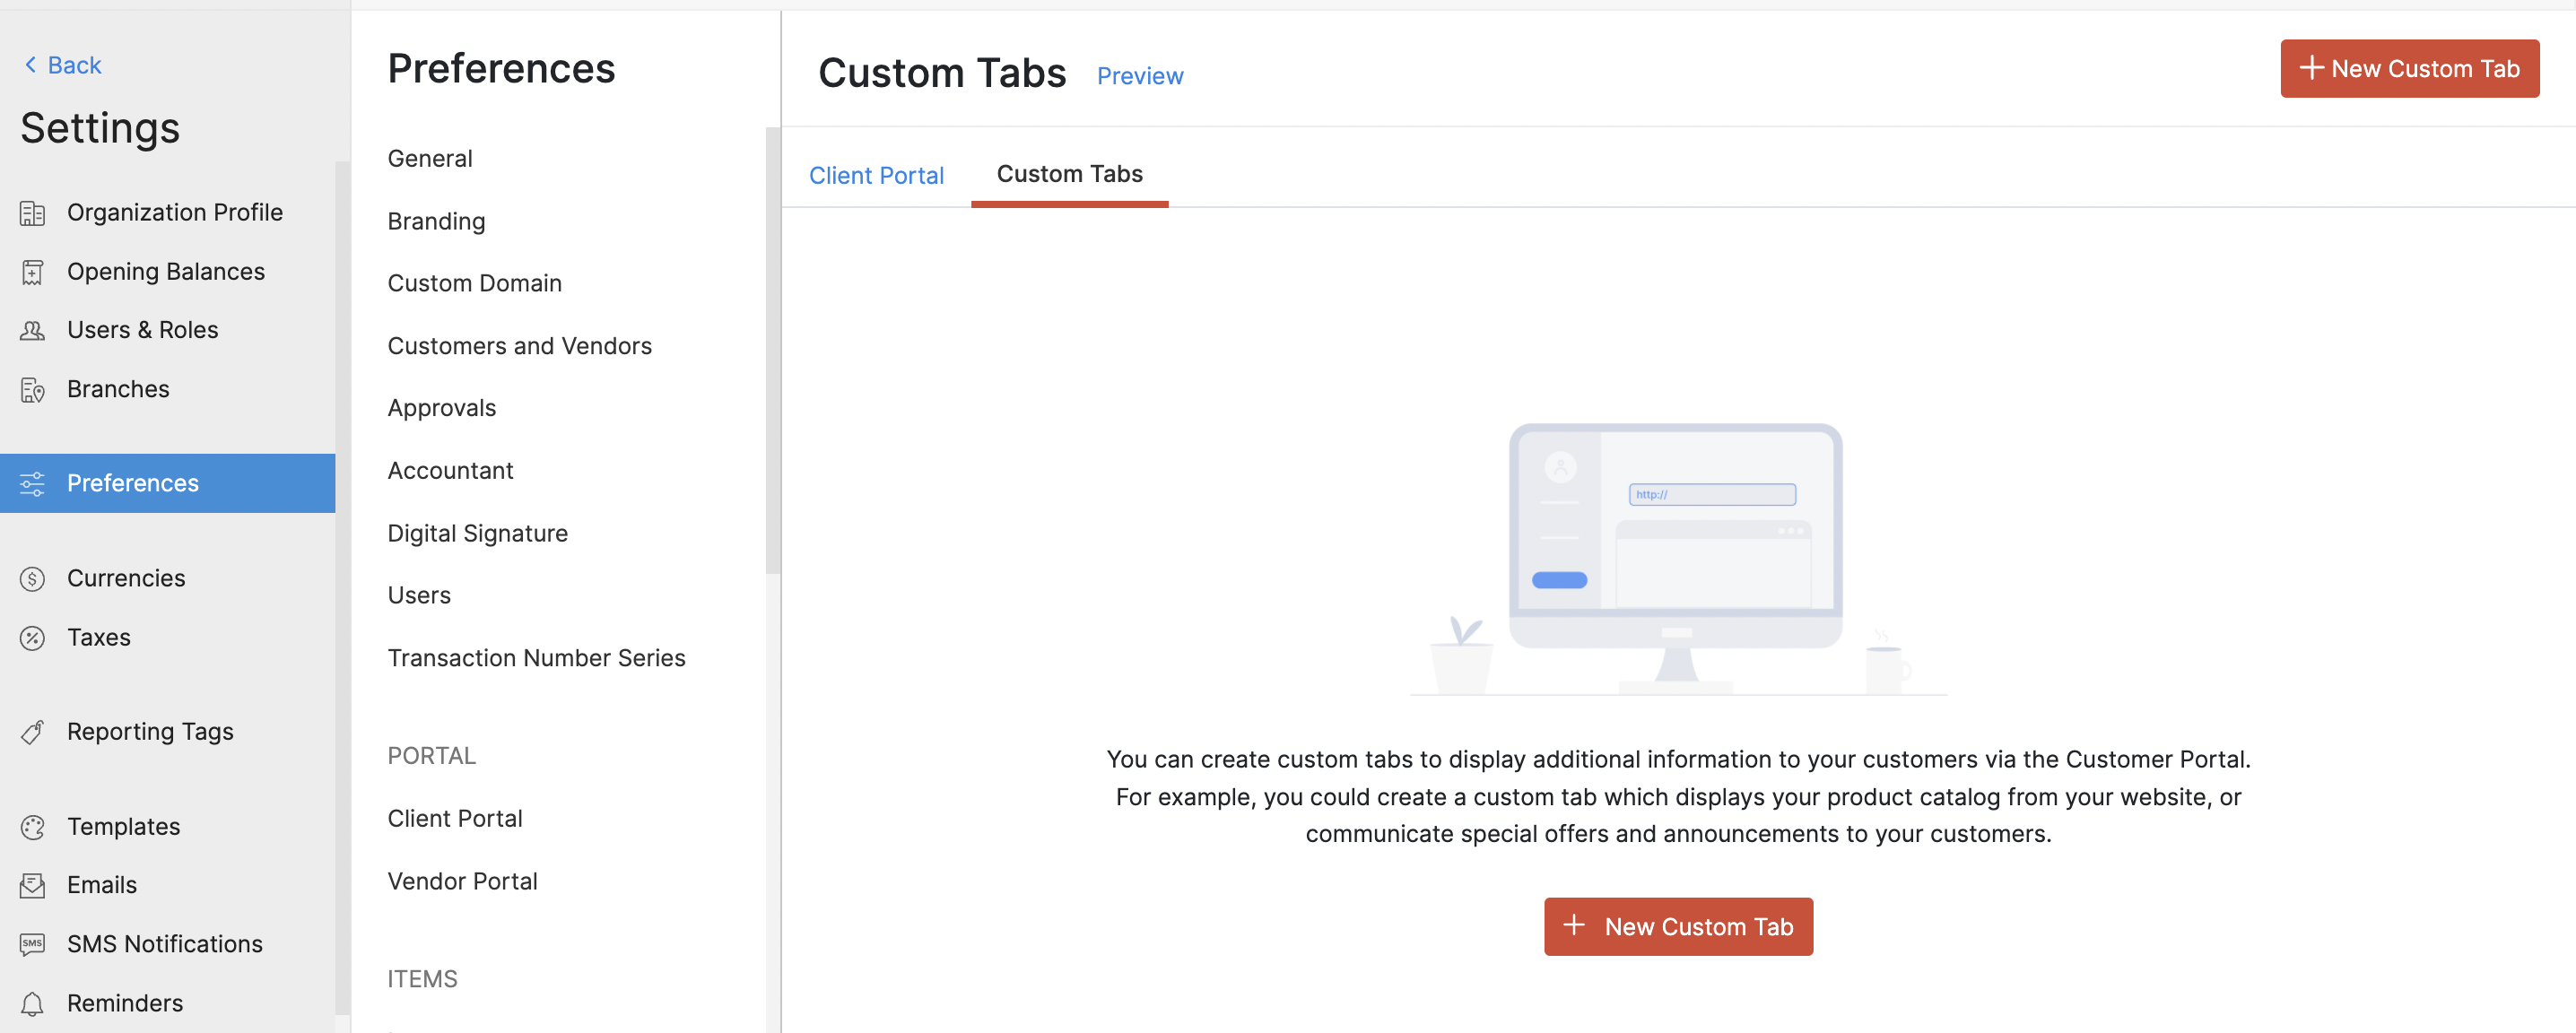The width and height of the screenshot is (2576, 1033).
Task: Switch to the Client Portal tab
Action: pyautogui.click(x=876, y=176)
